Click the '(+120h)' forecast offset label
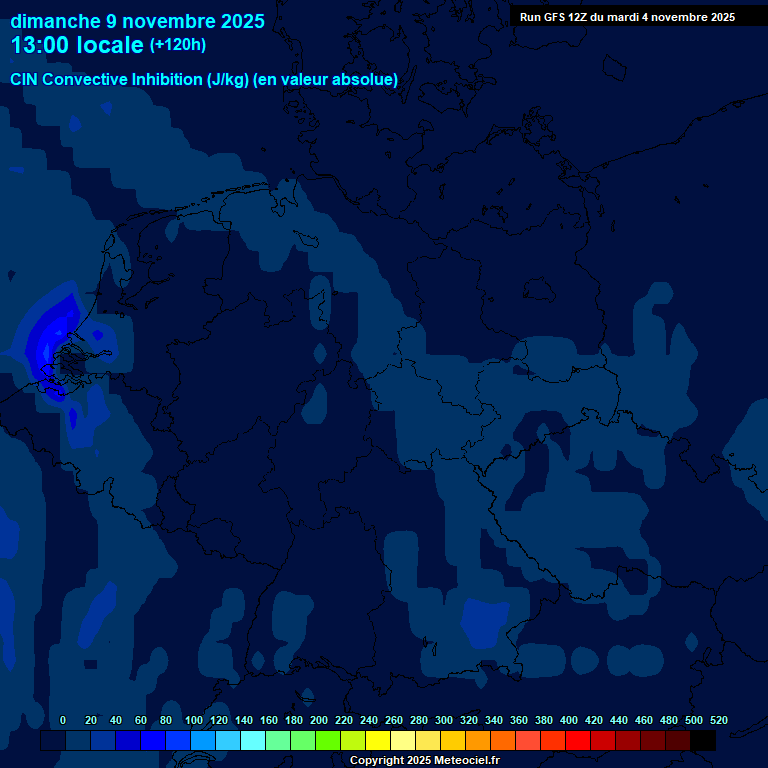 [178, 45]
